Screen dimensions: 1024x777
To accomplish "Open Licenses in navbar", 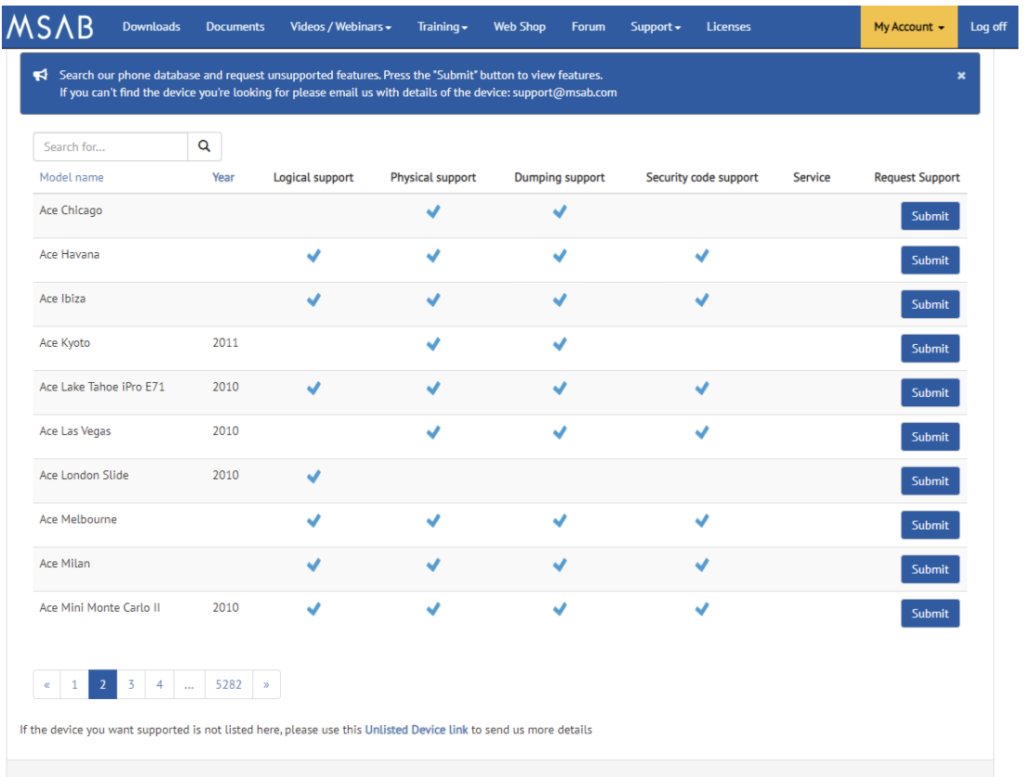I will 728,27.
